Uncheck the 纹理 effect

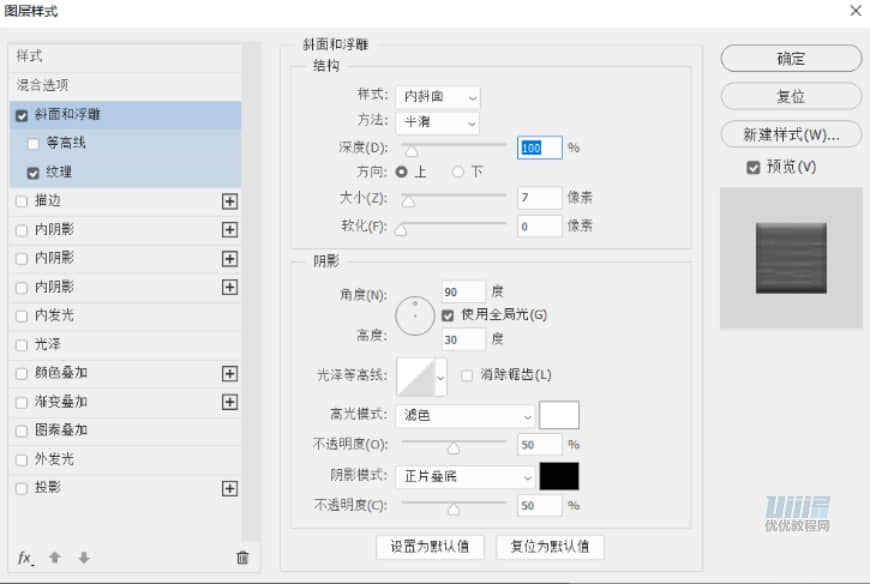pyautogui.click(x=33, y=171)
